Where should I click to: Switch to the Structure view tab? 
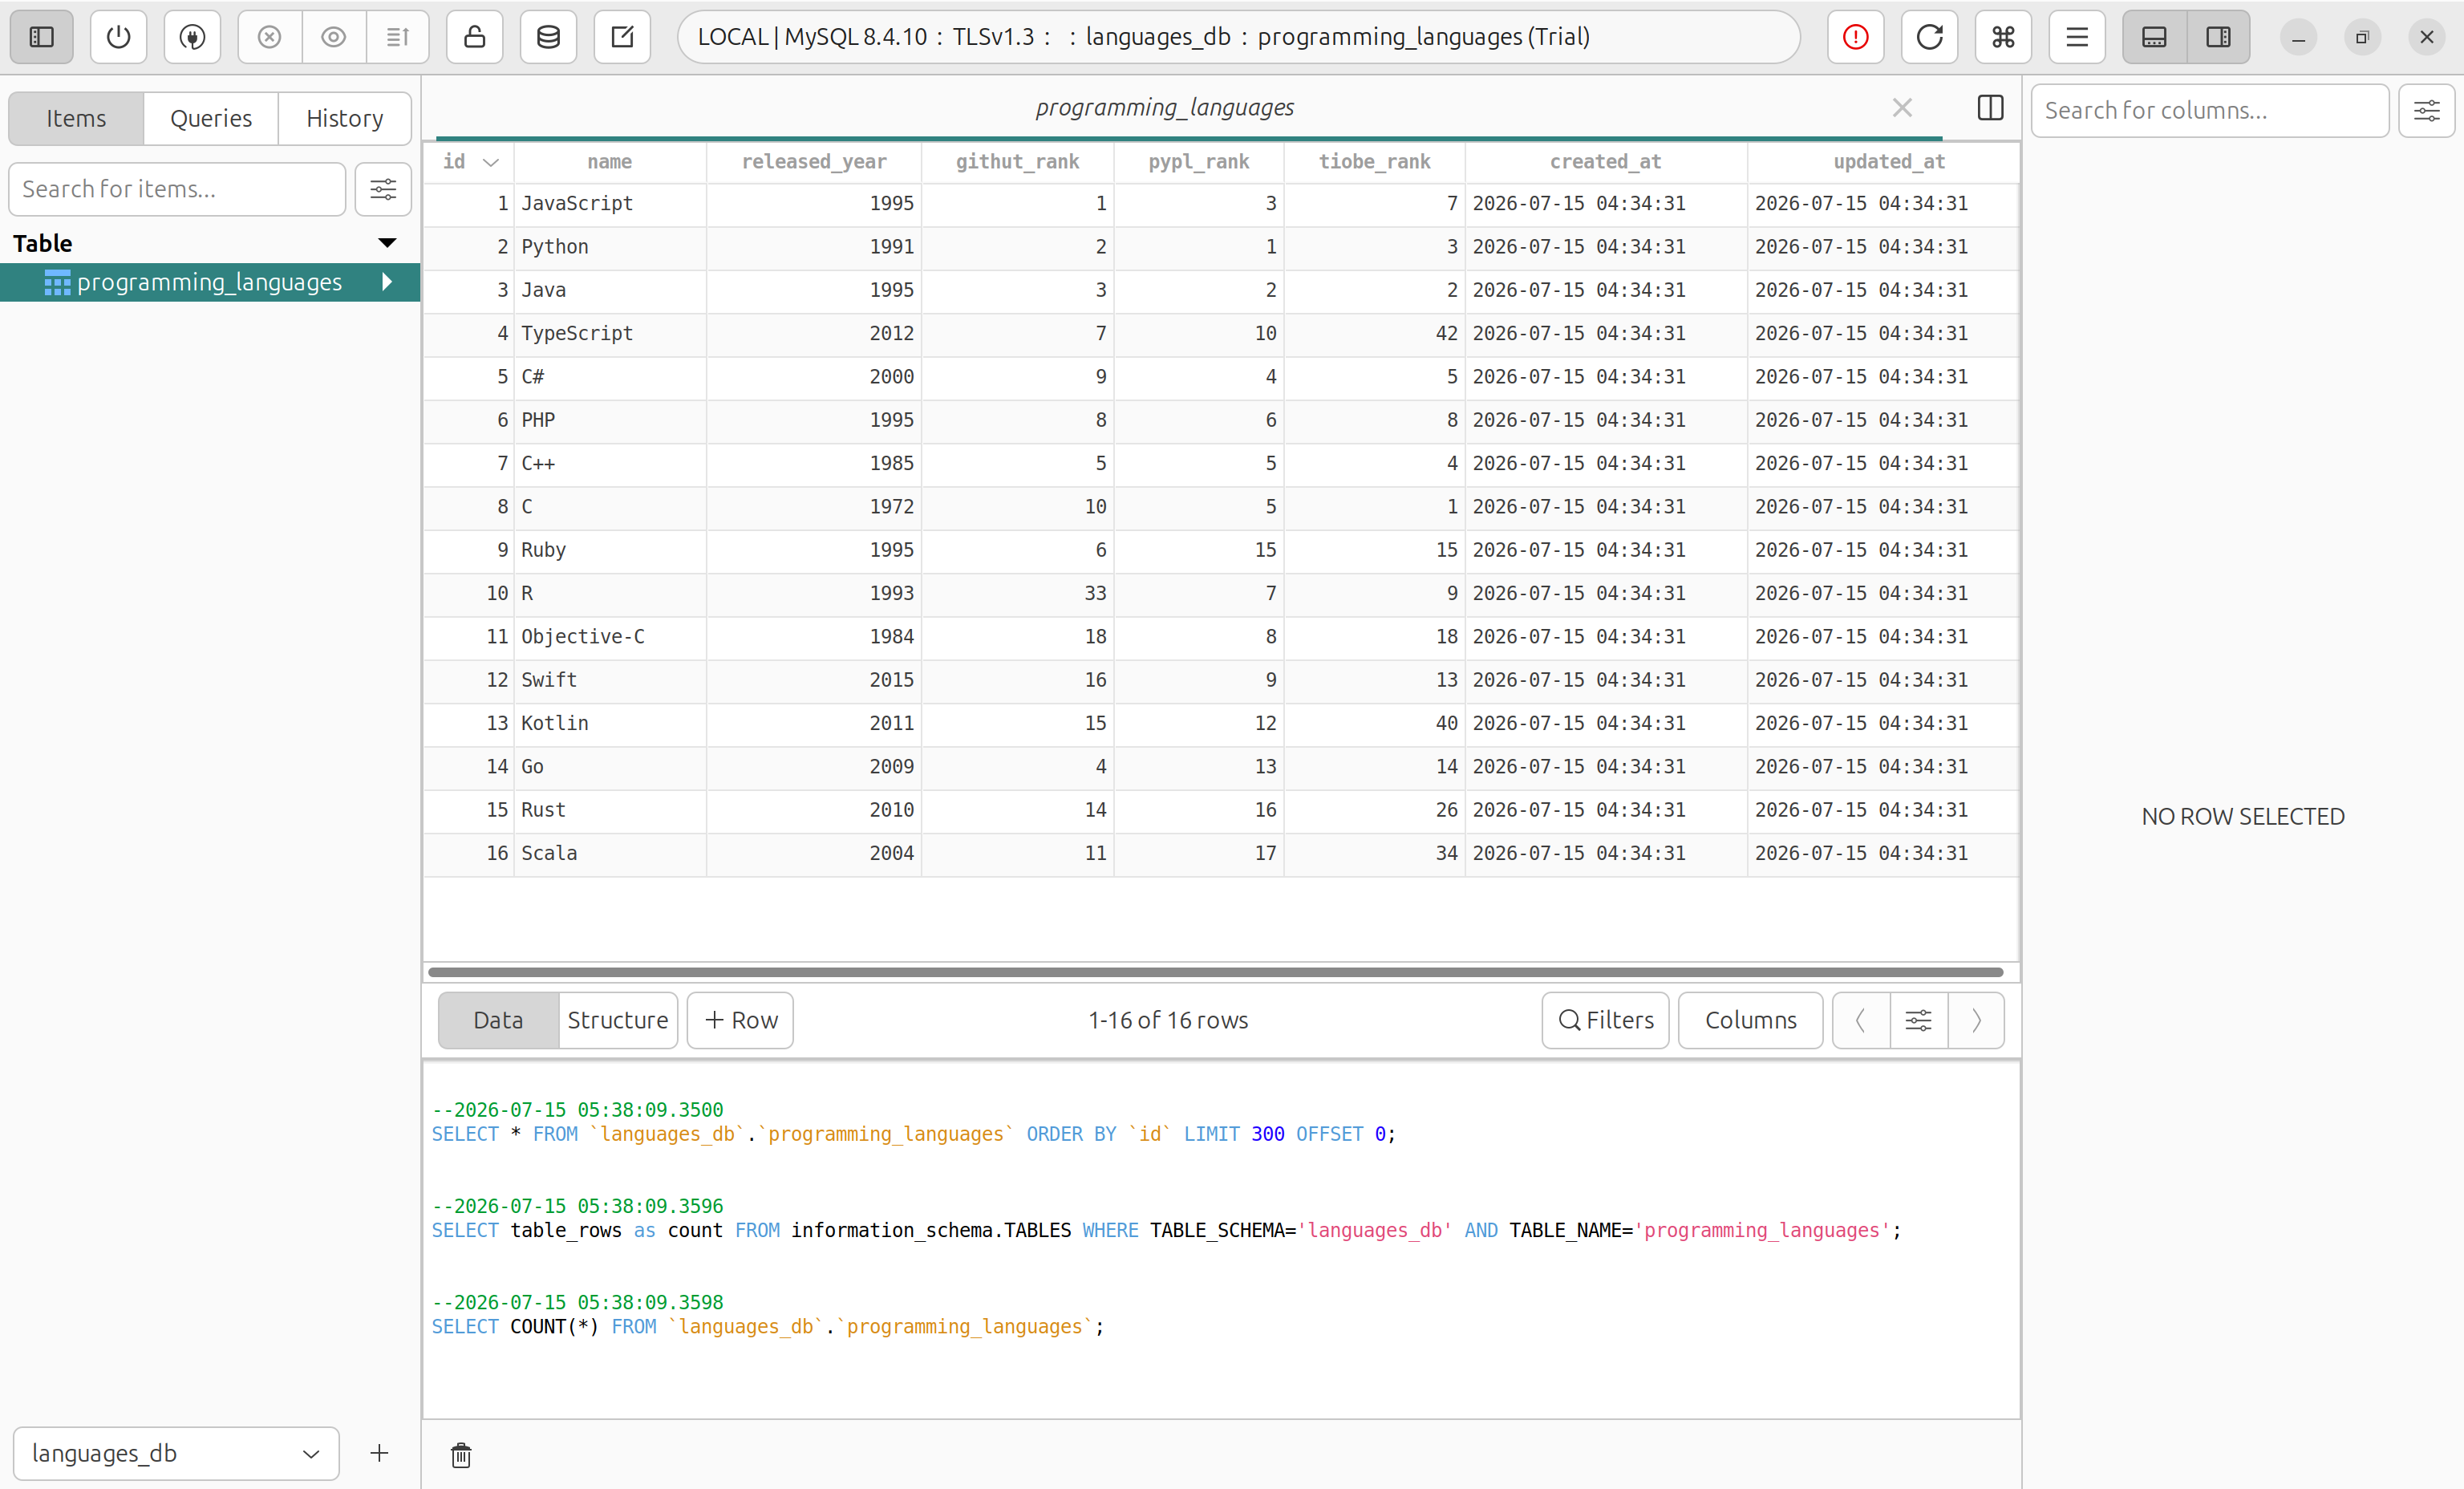pos(617,1020)
